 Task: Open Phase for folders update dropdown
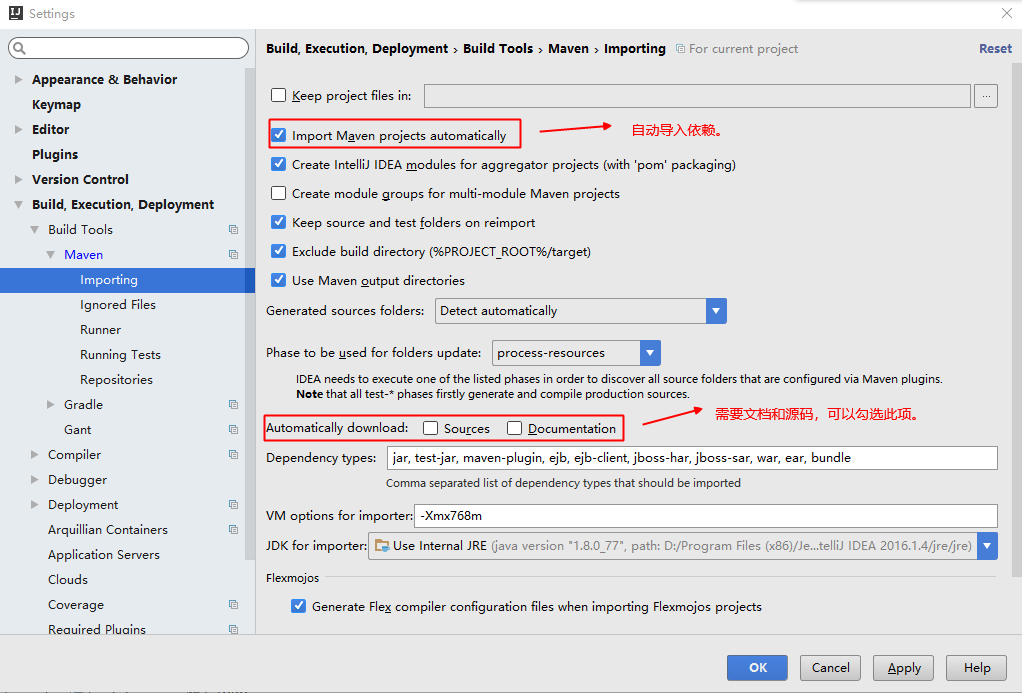point(650,353)
